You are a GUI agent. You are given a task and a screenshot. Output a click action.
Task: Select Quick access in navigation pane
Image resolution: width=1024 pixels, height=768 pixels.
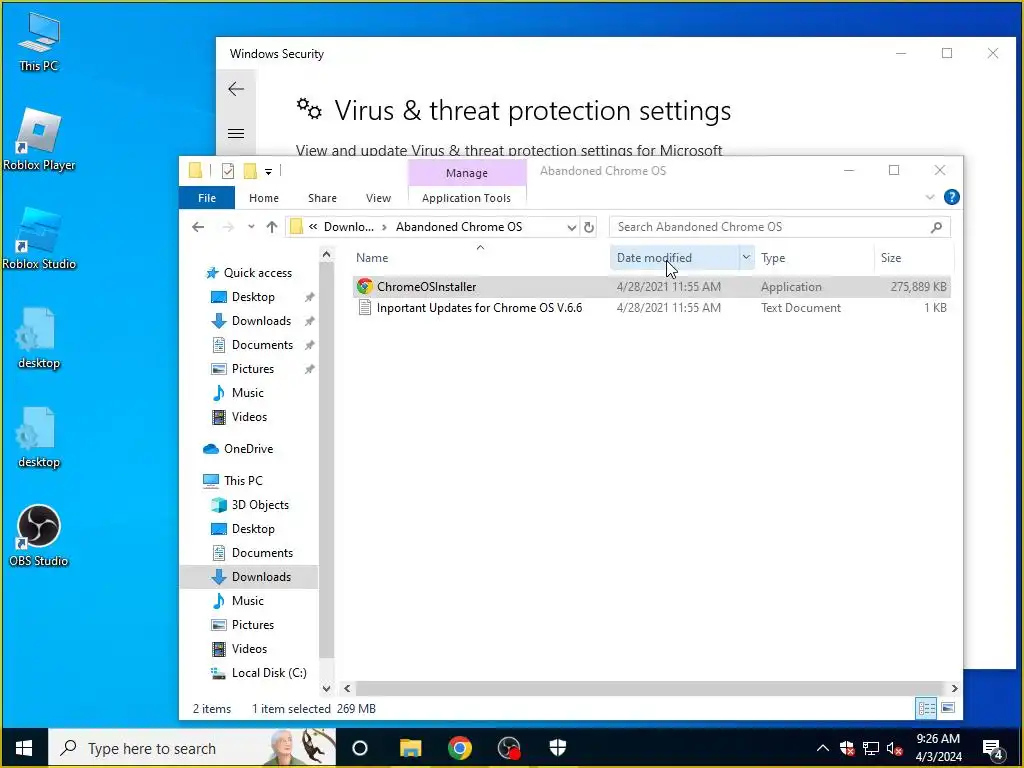(x=257, y=273)
